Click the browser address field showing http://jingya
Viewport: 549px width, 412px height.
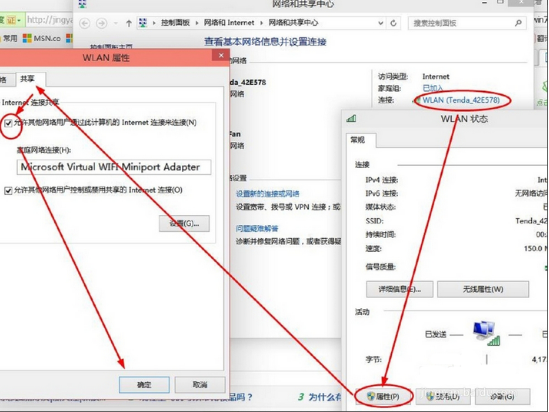pos(50,20)
